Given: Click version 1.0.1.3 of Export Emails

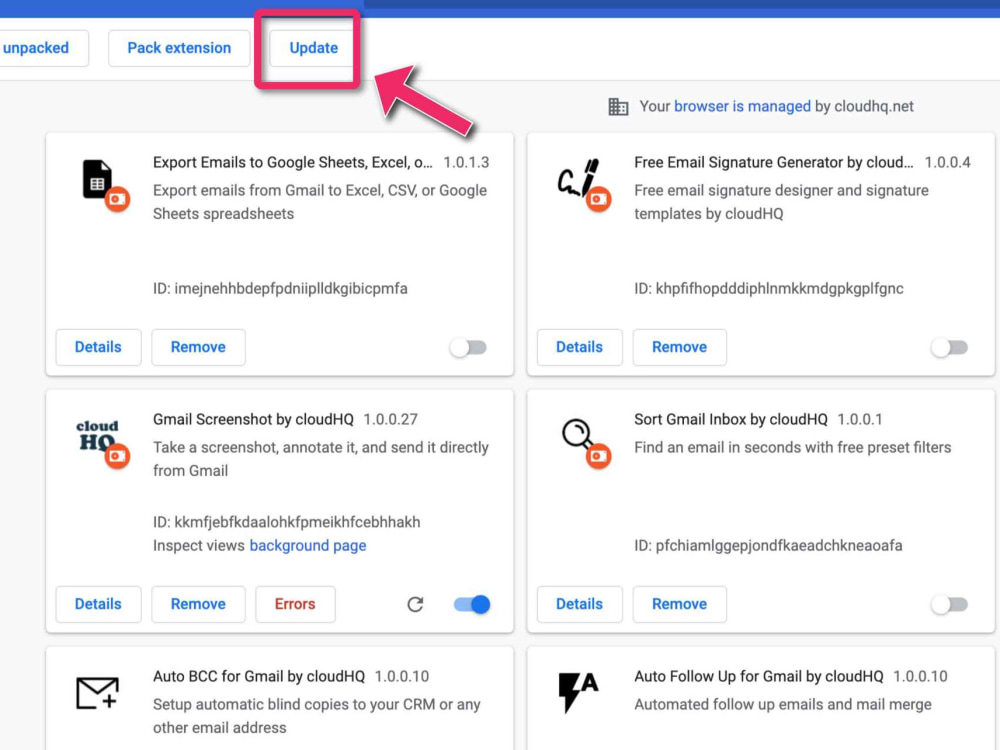Looking at the screenshot, I should pyautogui.click(x=466, y=162).
